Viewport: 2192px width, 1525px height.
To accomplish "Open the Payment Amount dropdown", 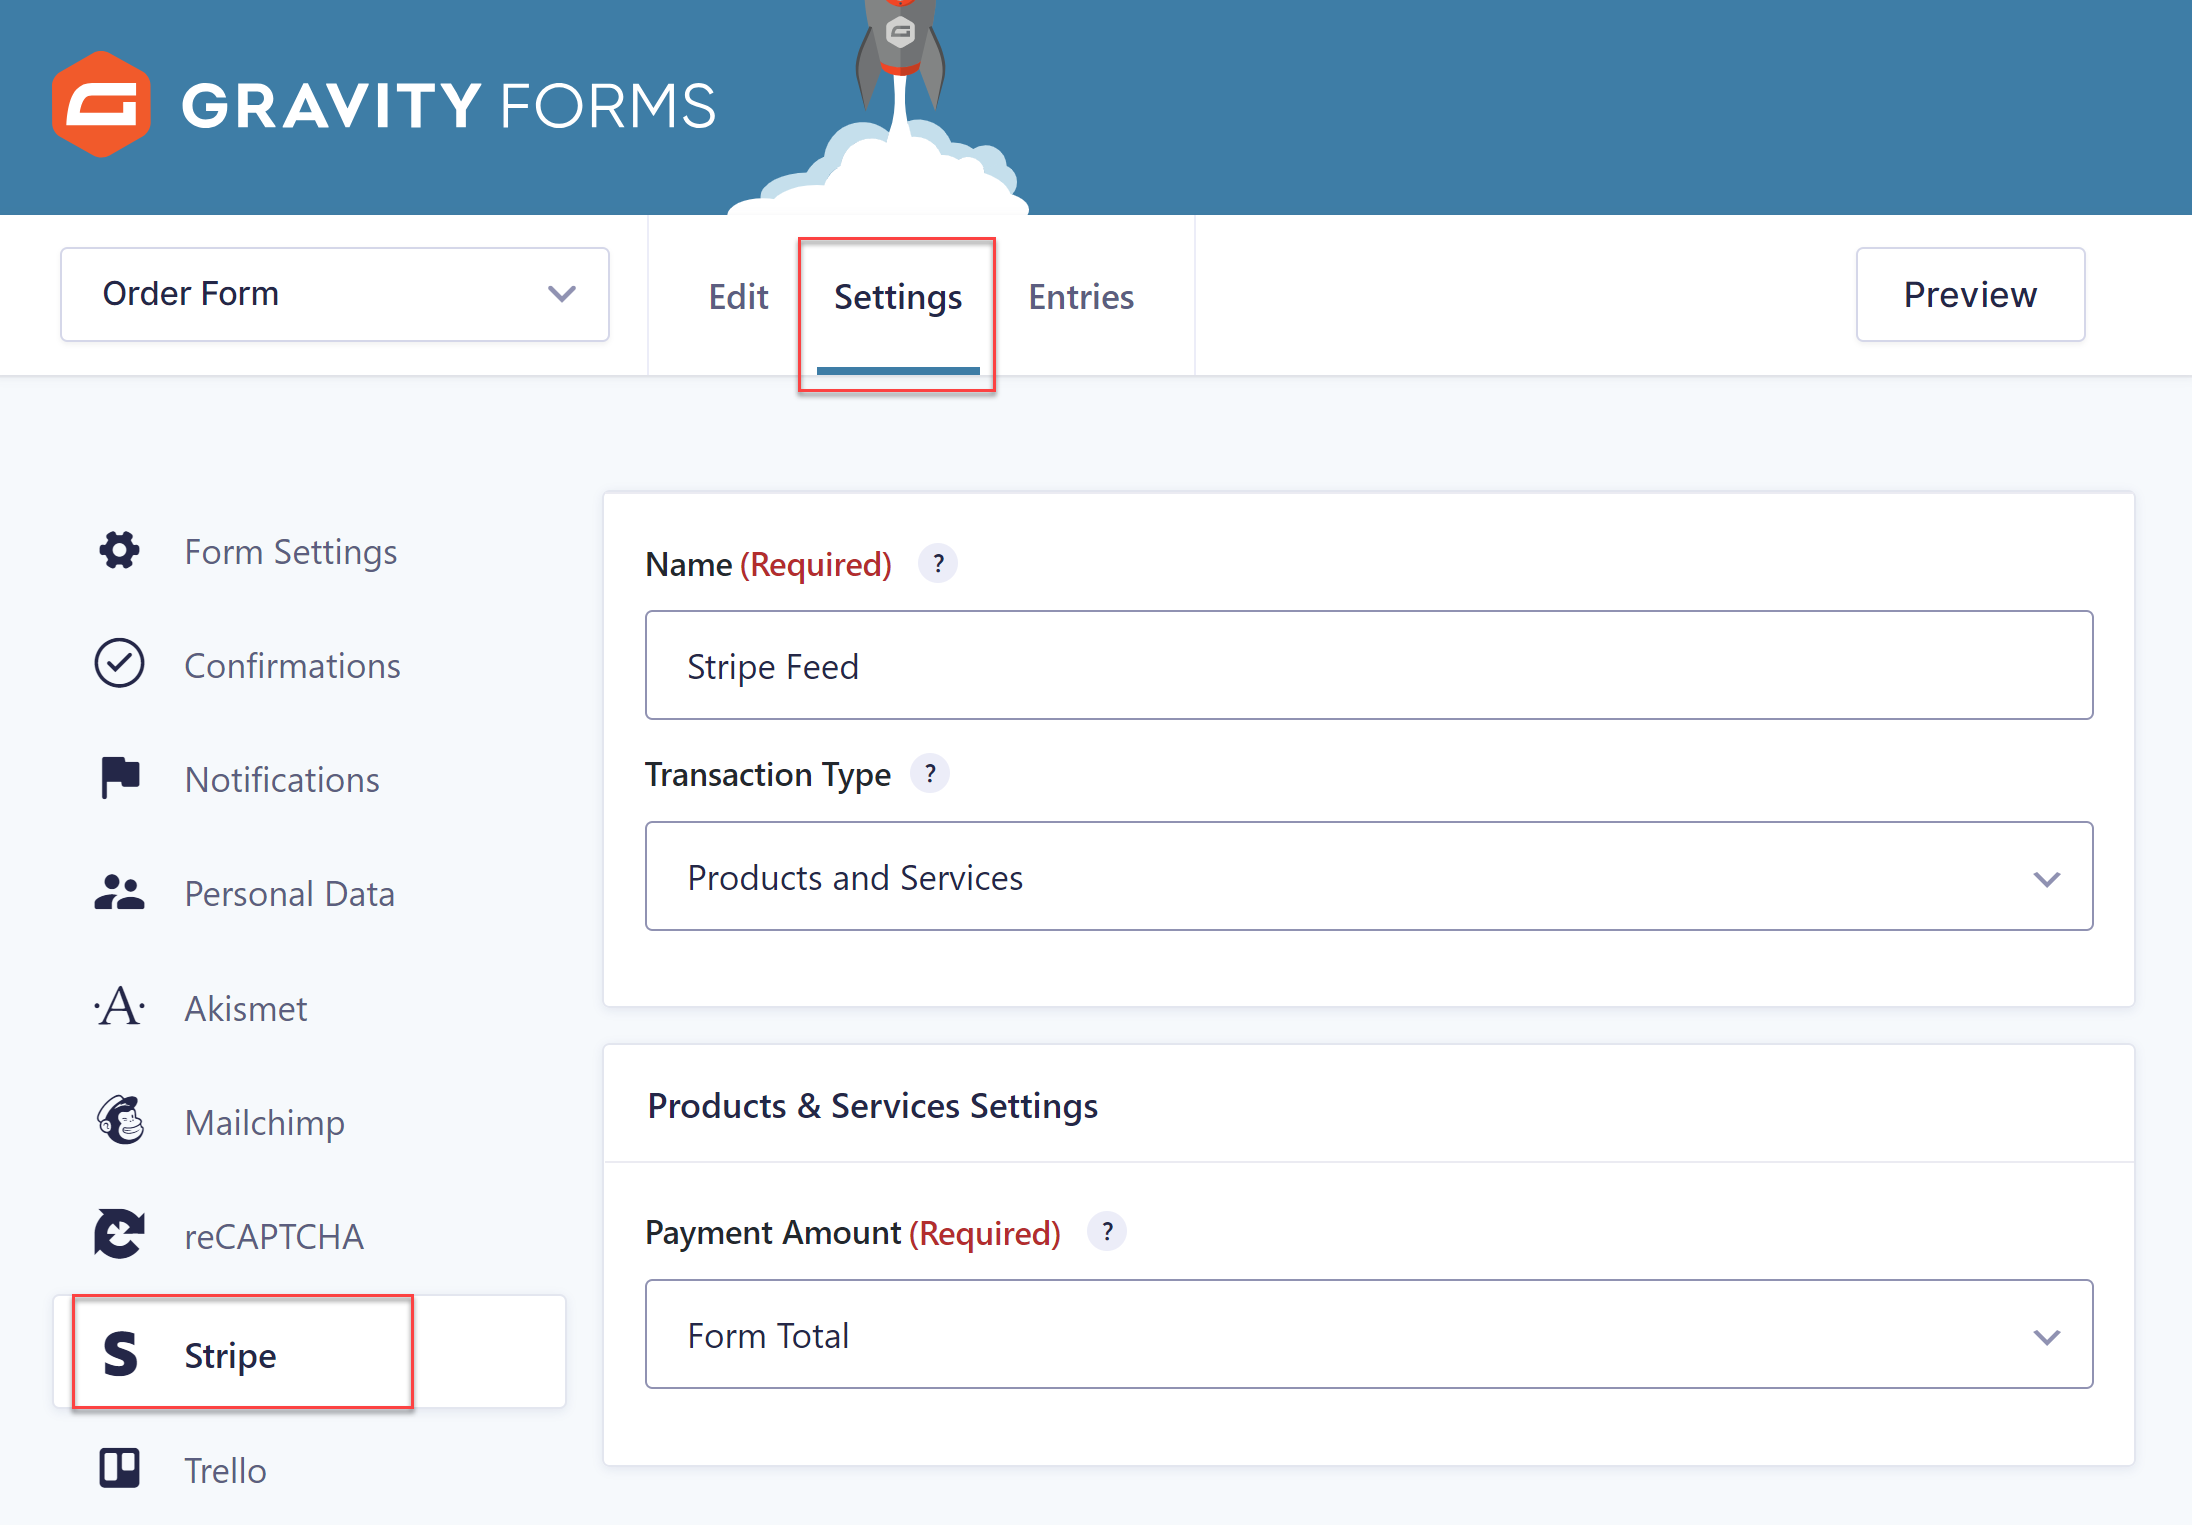I will [1369, 1334].
